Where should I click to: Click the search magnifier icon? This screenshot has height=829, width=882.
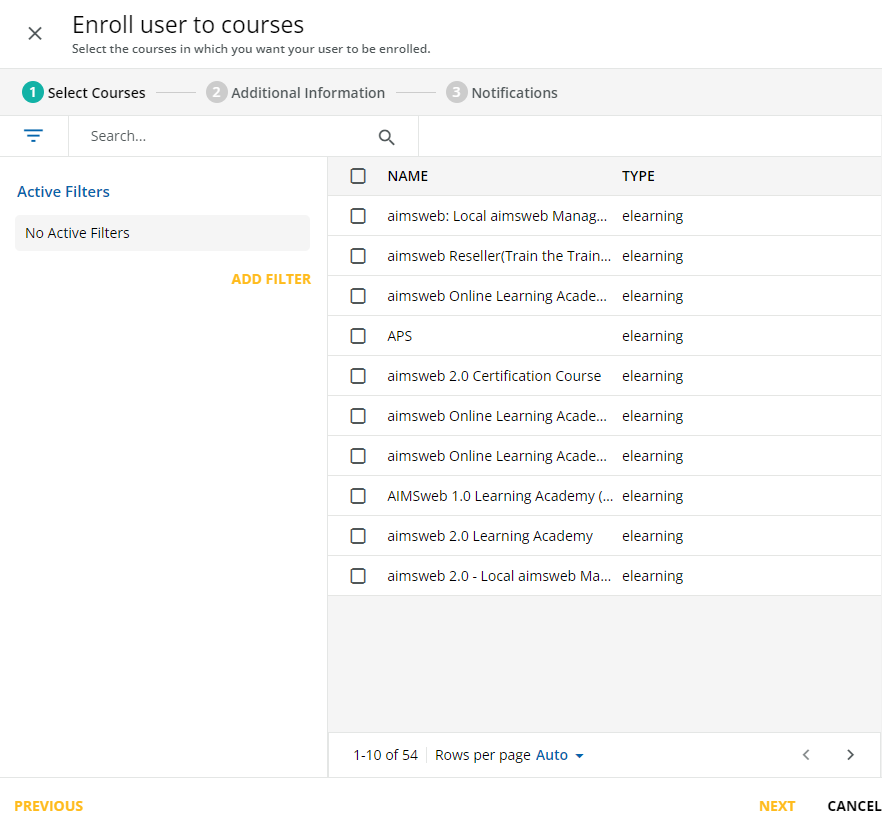click(386, 137)
